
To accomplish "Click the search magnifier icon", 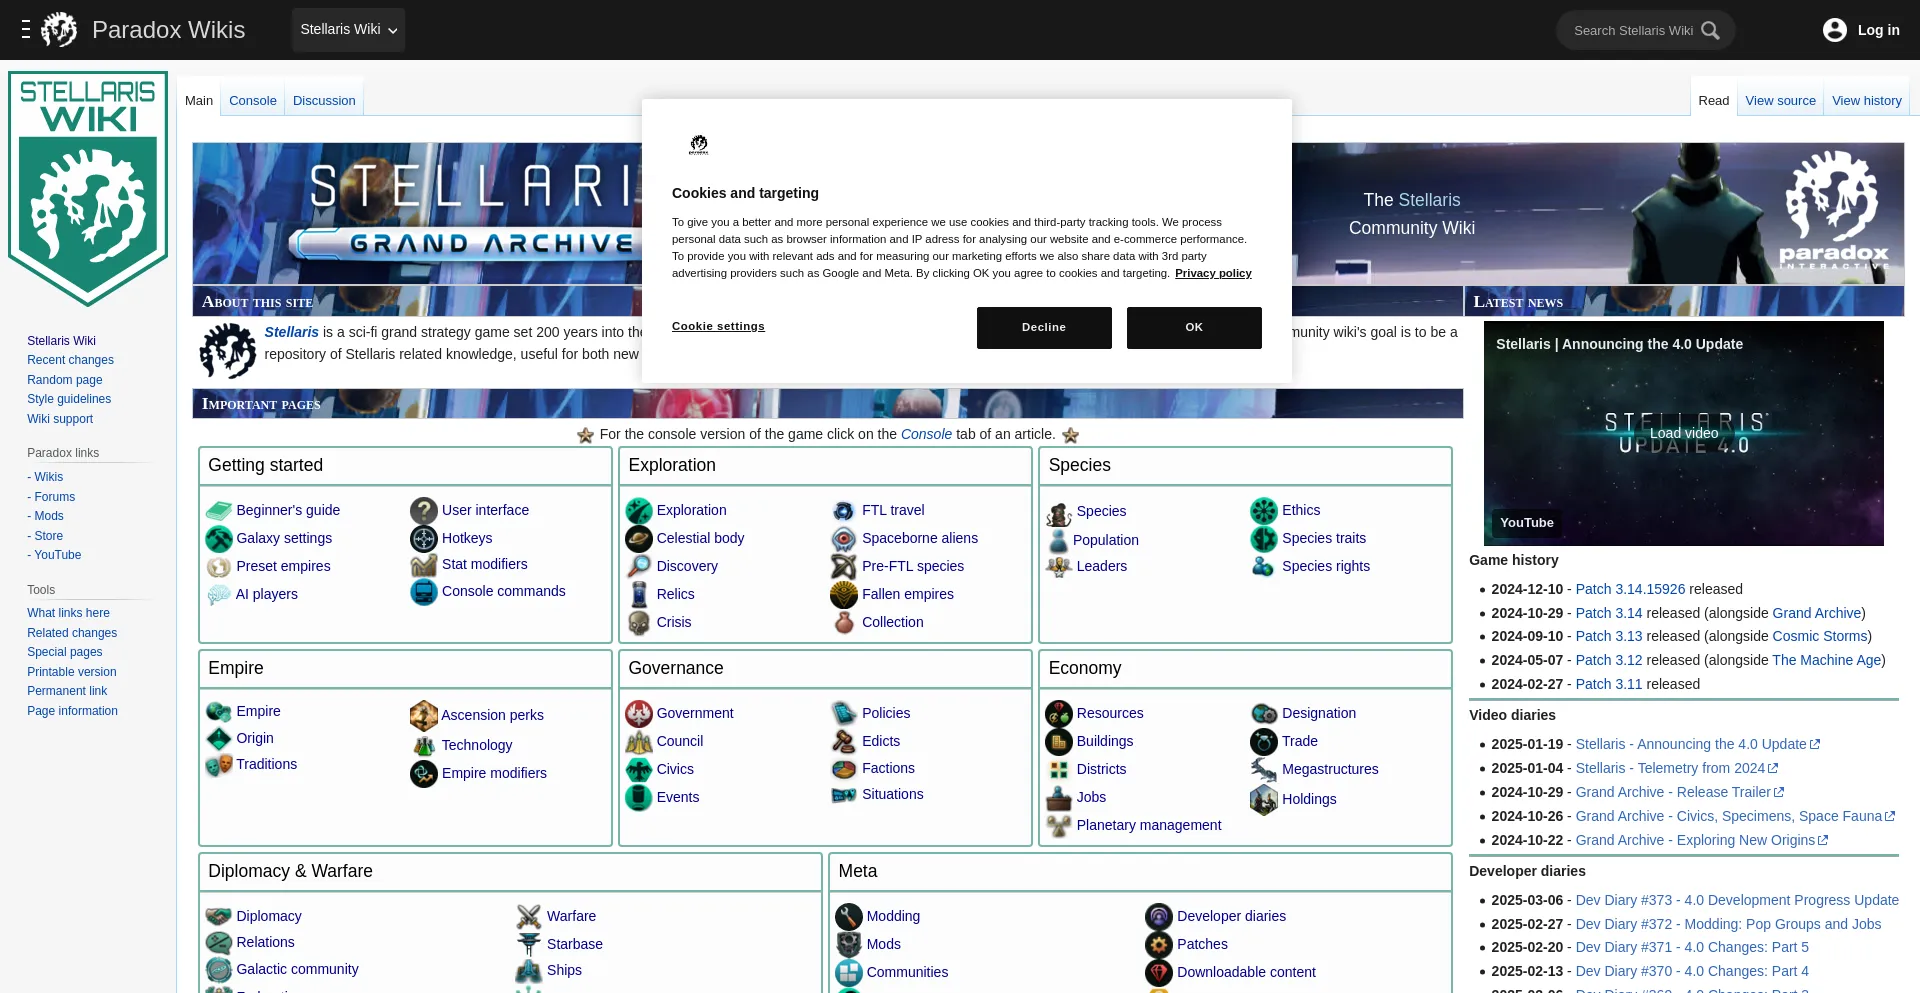I will point(1711,30).
